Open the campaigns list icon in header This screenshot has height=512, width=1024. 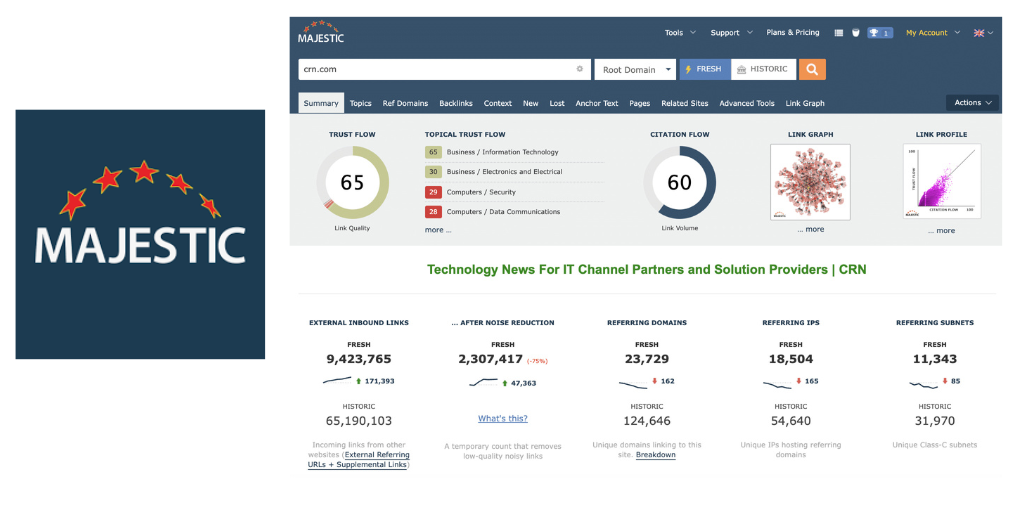coord(839,33)
